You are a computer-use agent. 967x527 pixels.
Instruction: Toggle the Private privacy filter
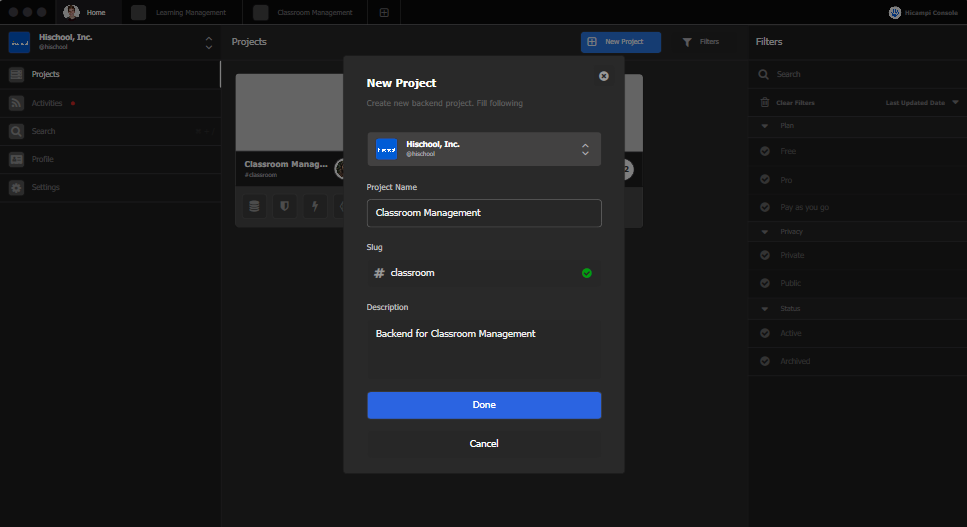764,255
